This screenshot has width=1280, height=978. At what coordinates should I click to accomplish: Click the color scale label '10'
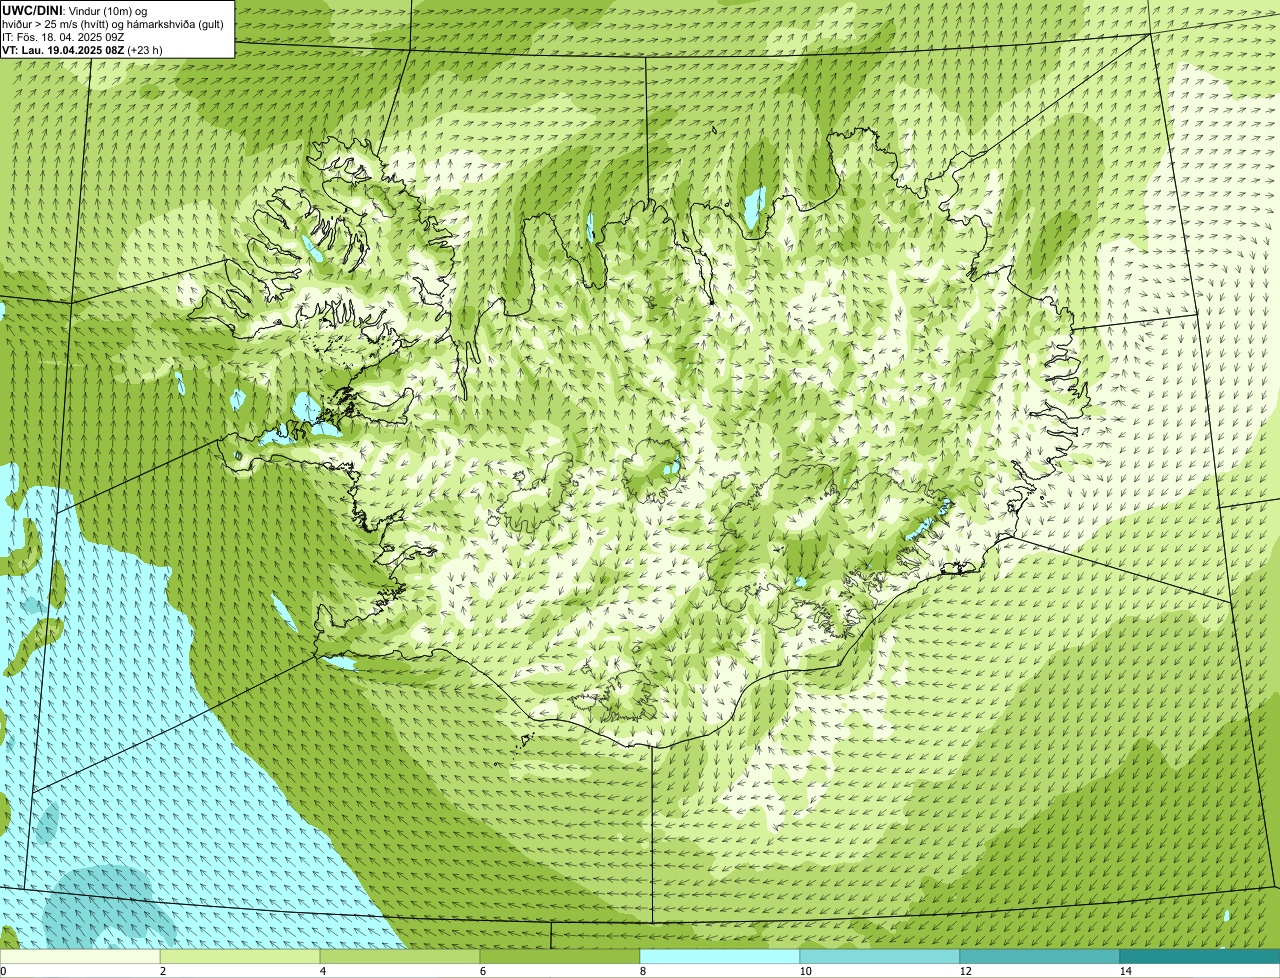(805, 971)
